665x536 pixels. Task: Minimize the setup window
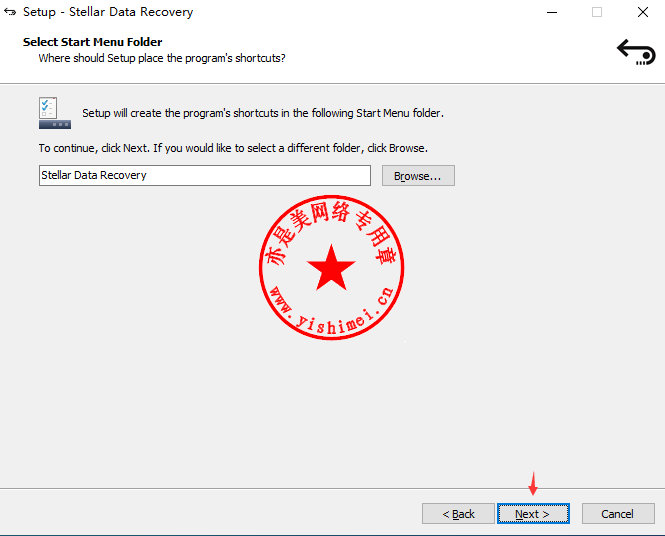coord(552,12)
